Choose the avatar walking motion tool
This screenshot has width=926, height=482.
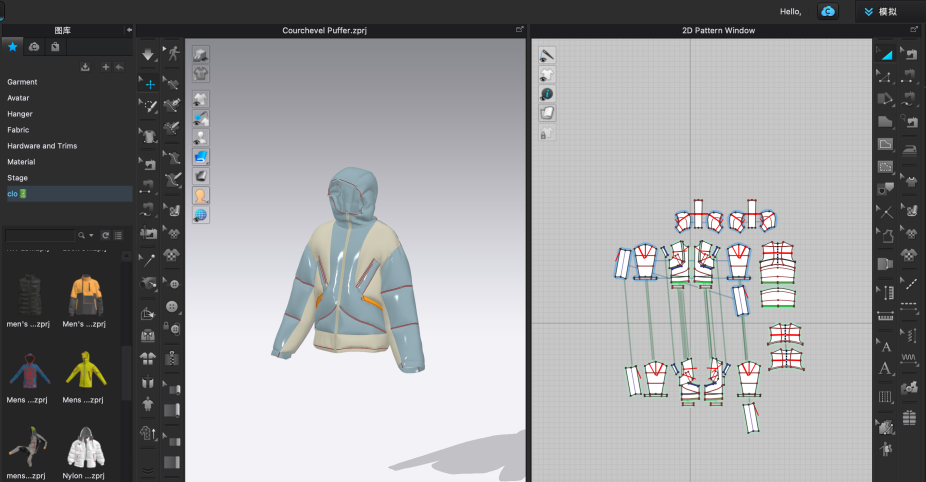172,53
